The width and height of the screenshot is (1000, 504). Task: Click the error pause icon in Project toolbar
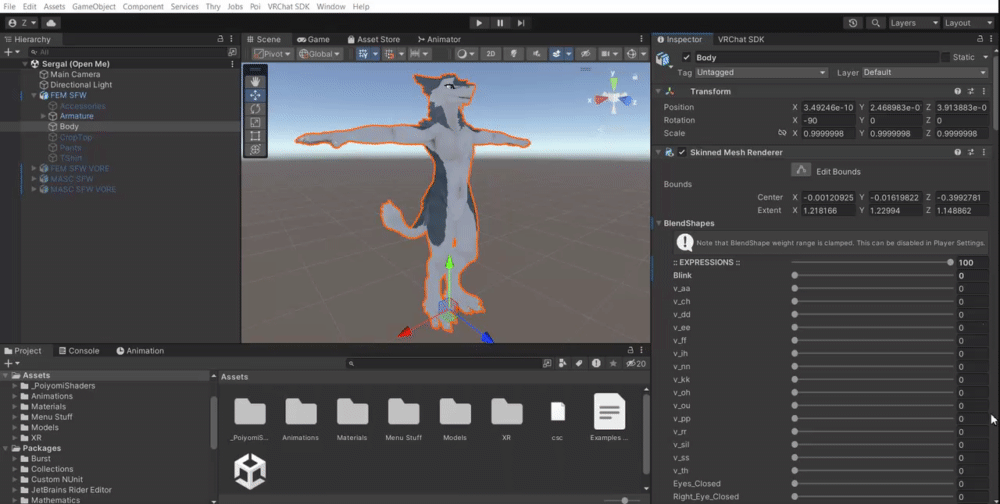coord(596,363)
